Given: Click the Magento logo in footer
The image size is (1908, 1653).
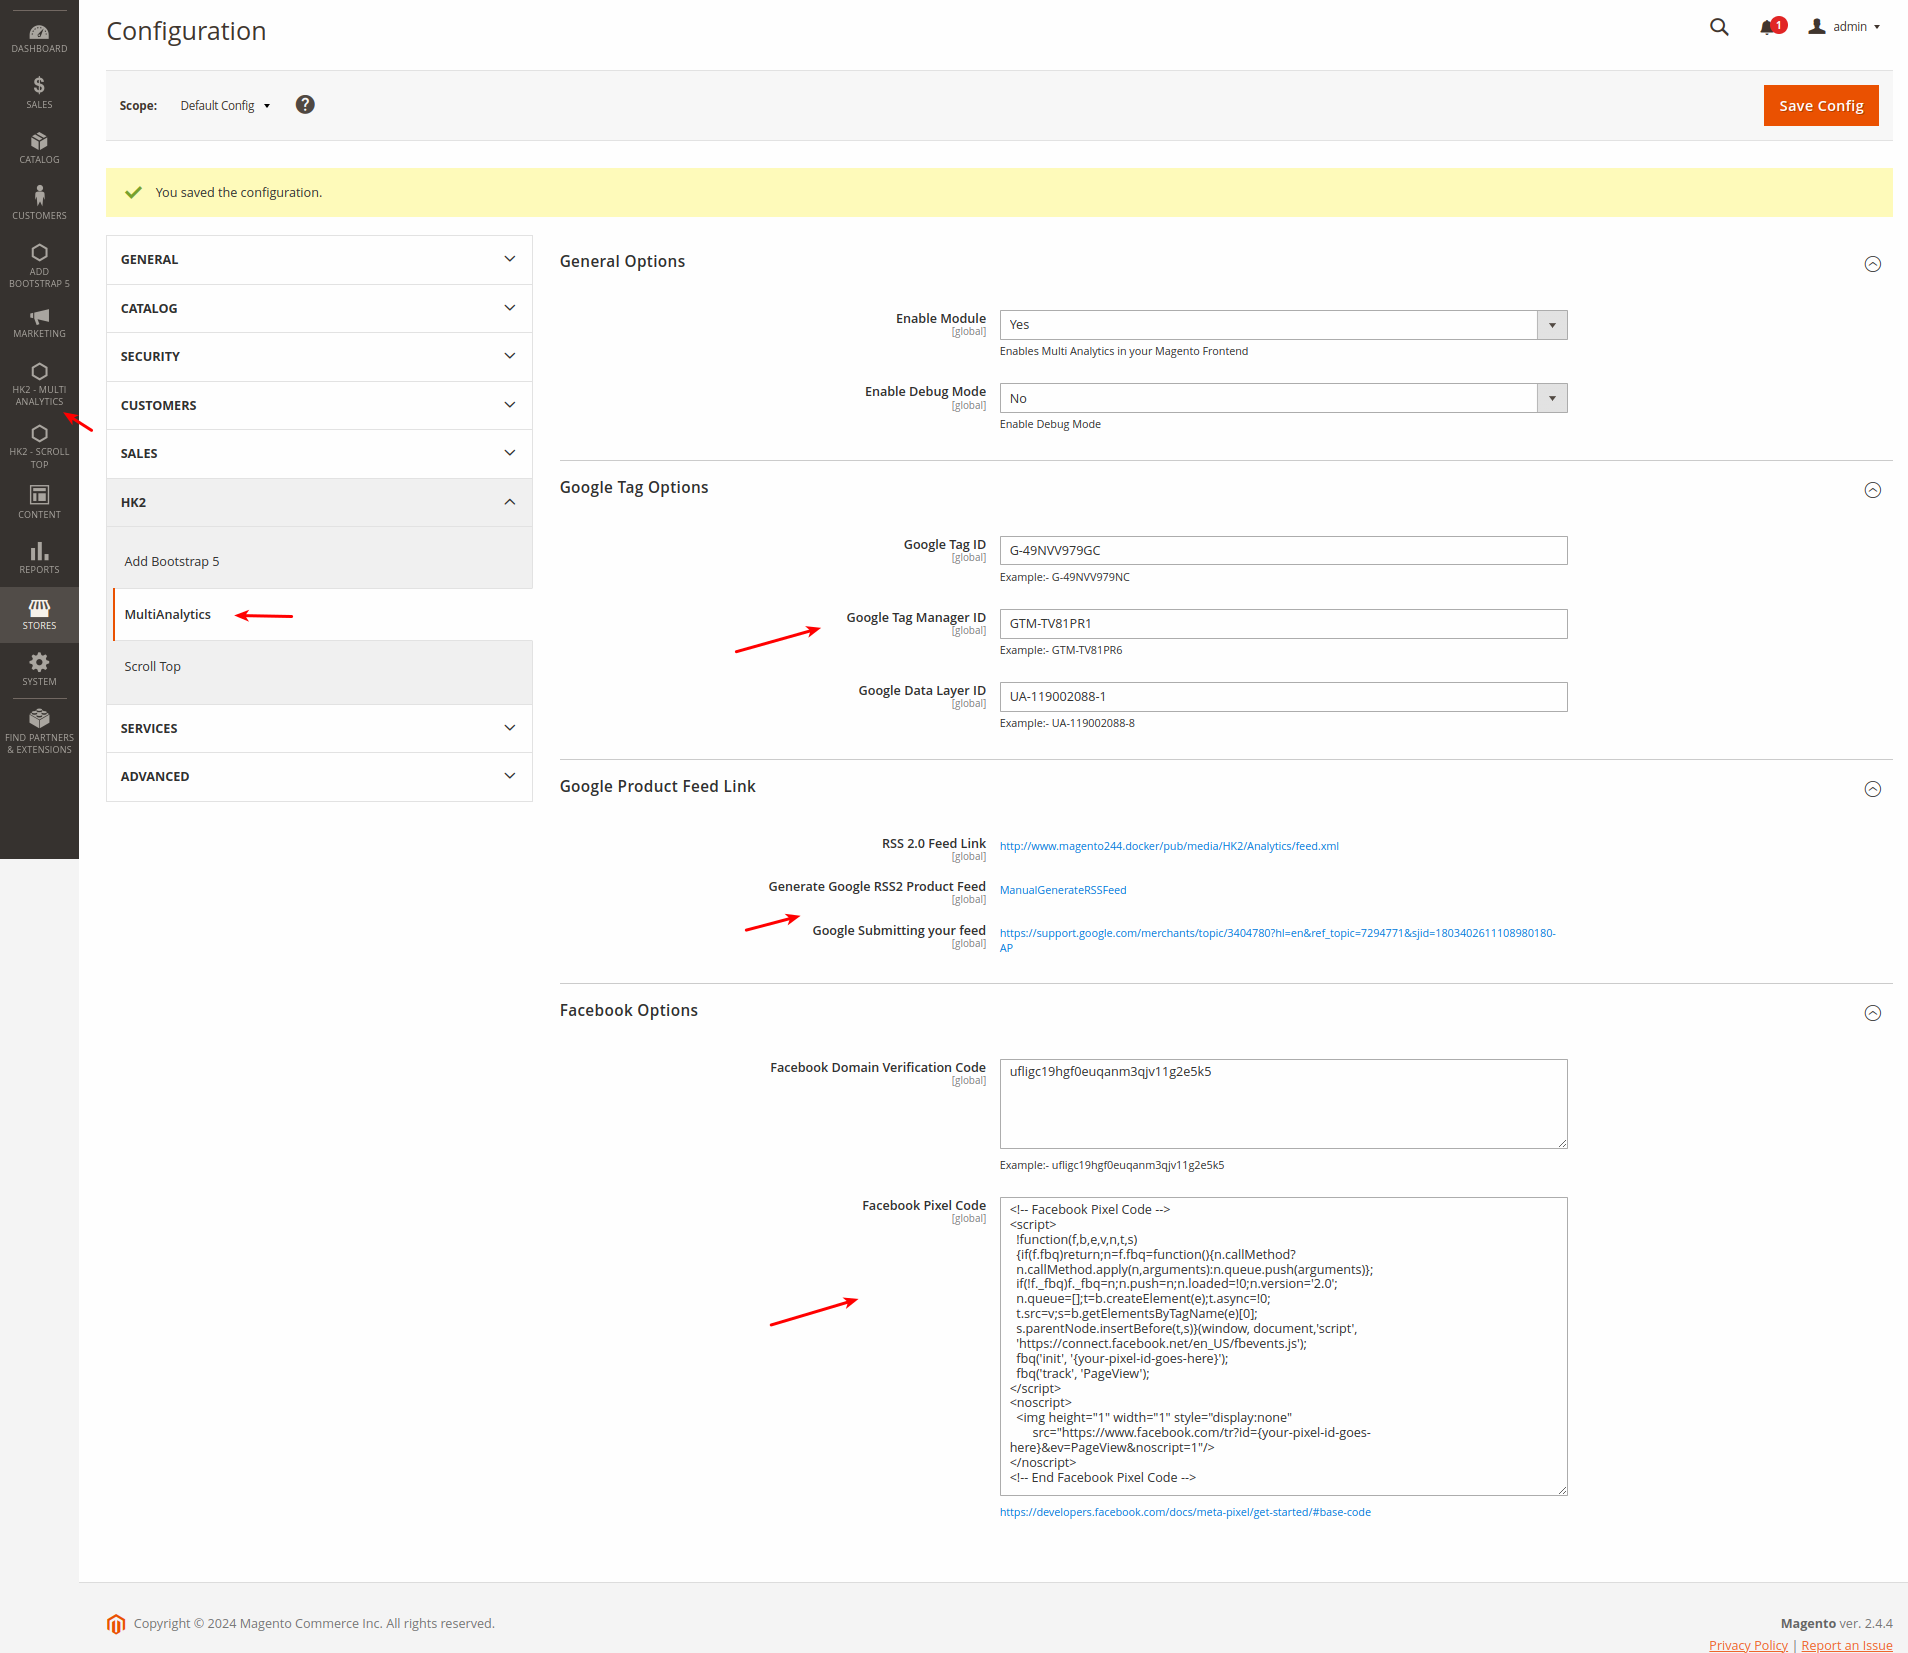Looking at the screenshot, I should click(x=116, y=1624).
